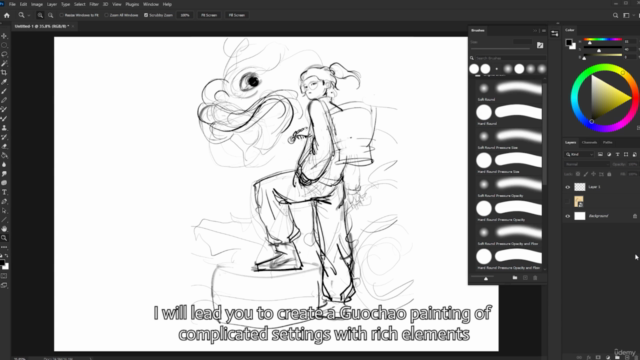Image resolution: width=640 pixels, height=360 pixels.
Task: Open the Zoom tool preset dropdown arrow
Action: 29,16
